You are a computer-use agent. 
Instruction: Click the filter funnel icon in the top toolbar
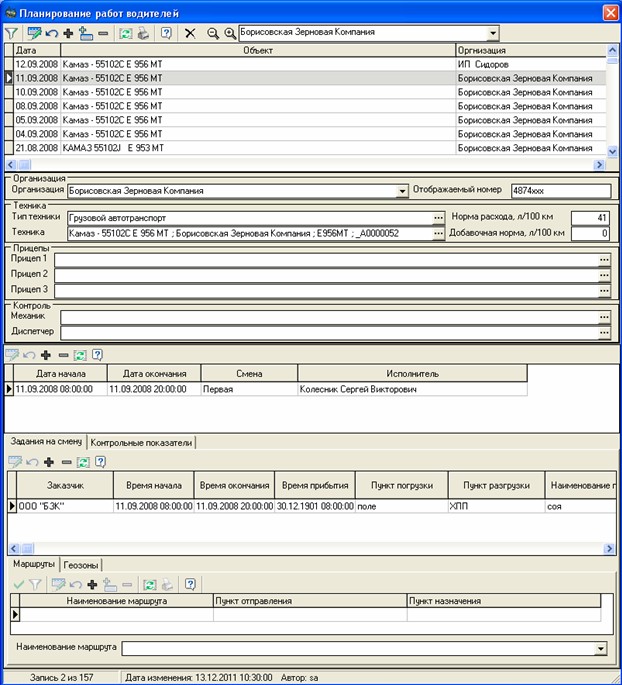click(x=11, y=33)
